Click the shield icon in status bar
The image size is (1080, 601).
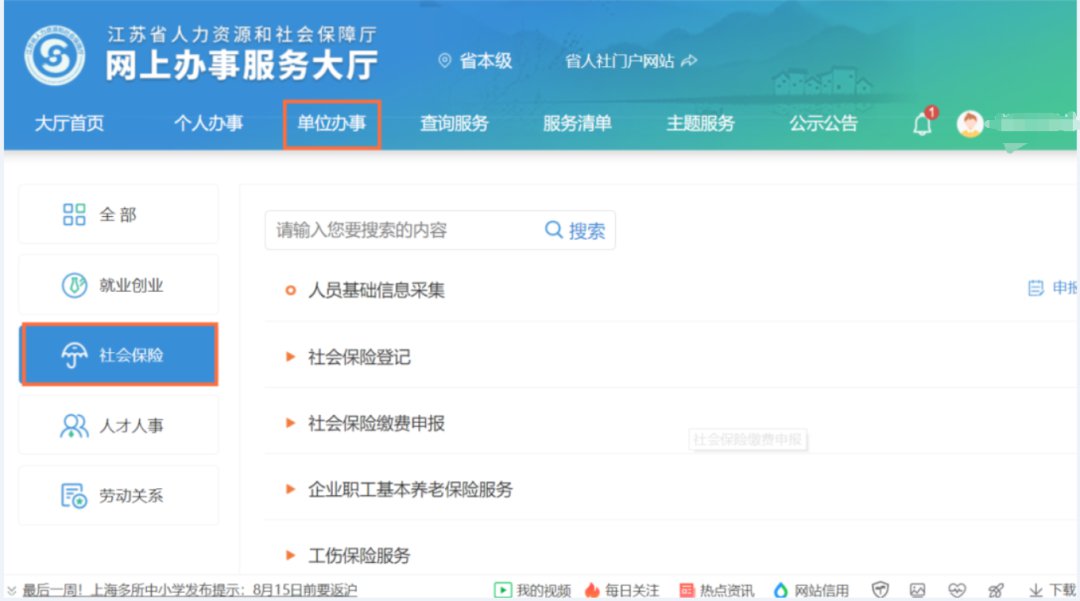pyautogui.click(x=880, y=590)
